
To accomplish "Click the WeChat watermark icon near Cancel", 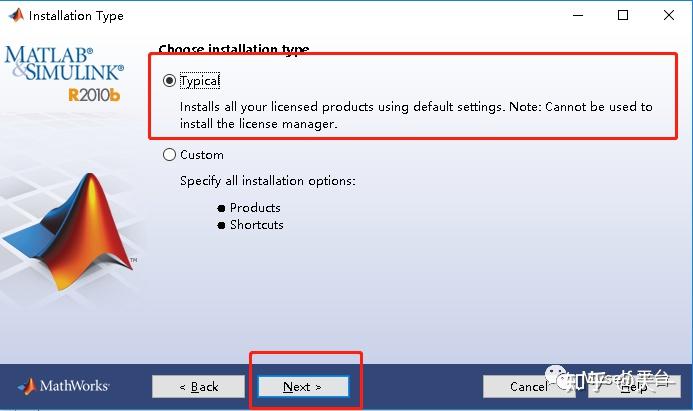I will click(x=557, y=378).
